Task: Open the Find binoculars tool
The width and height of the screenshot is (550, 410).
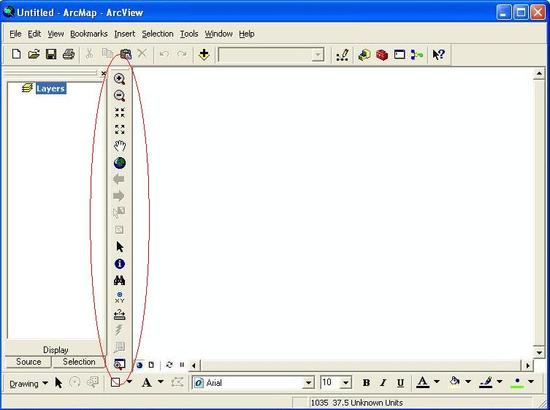Action: (x=120, y=280)
